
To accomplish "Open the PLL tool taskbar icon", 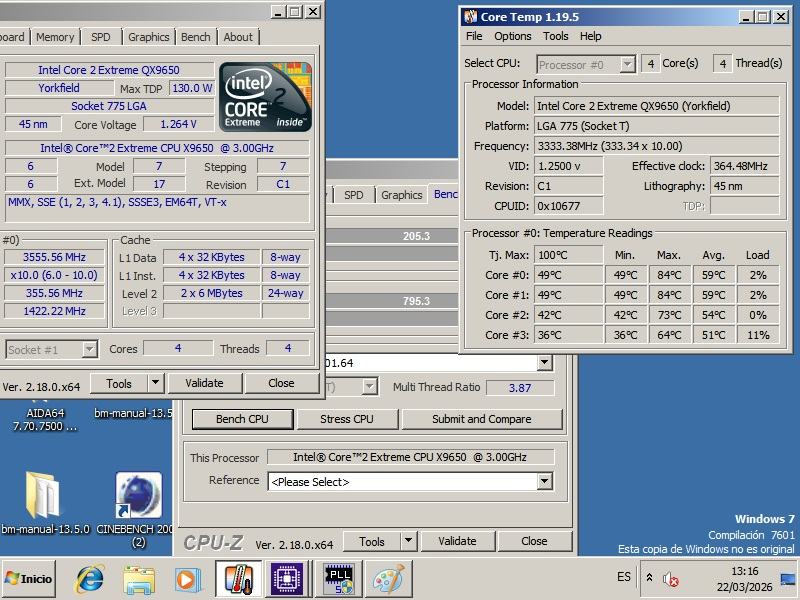I will pyautogui.click(x=339, y=579).
